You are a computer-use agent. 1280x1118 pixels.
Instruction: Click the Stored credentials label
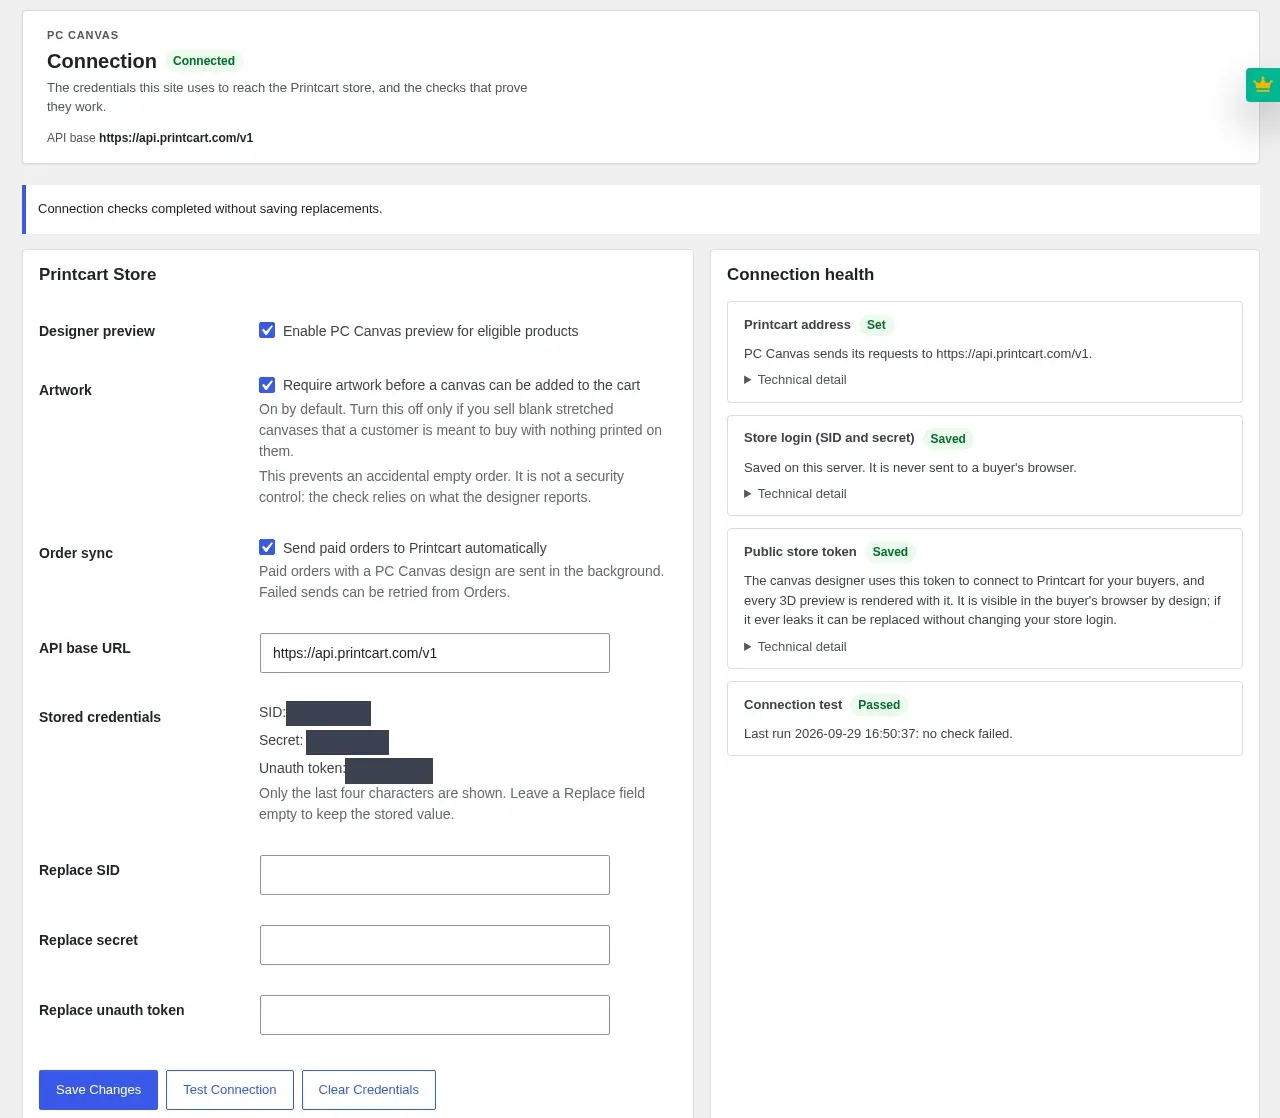point(100,717)
